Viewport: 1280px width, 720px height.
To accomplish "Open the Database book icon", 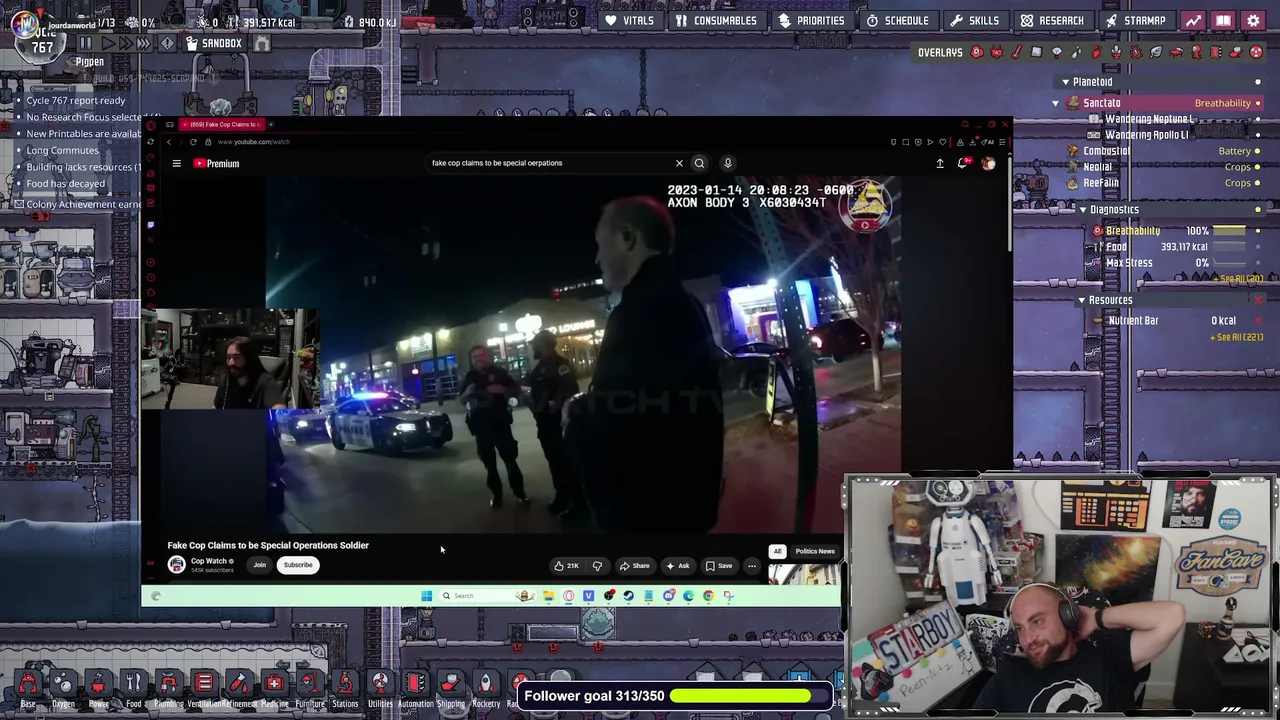I will pyautogui.click(x=1223, y=20).
